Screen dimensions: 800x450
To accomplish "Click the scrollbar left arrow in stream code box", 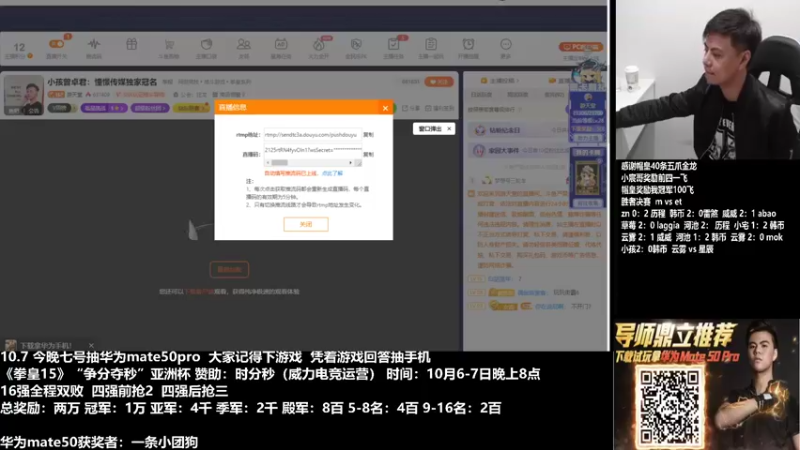I will [267, 162].
